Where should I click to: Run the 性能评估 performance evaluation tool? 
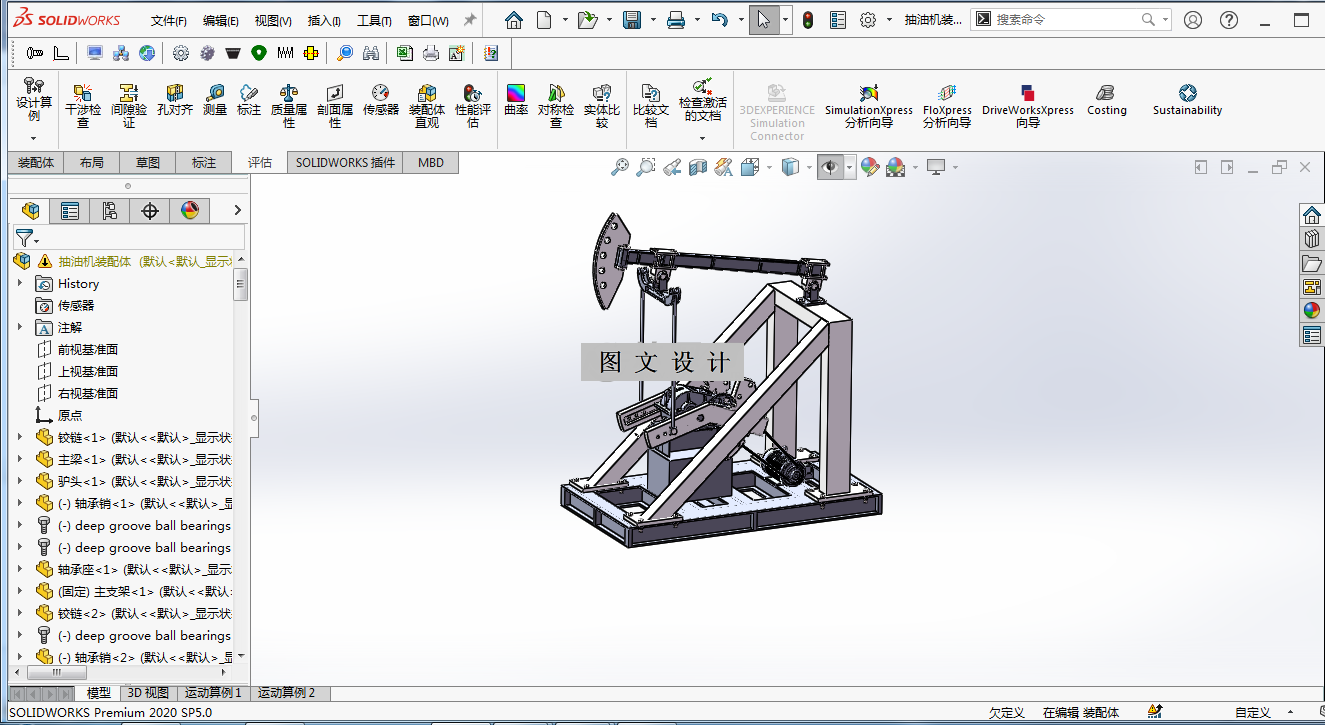473,105
